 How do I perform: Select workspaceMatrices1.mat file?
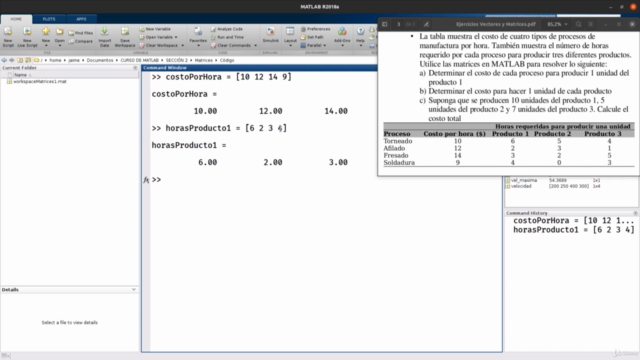[x=40, y=81]
